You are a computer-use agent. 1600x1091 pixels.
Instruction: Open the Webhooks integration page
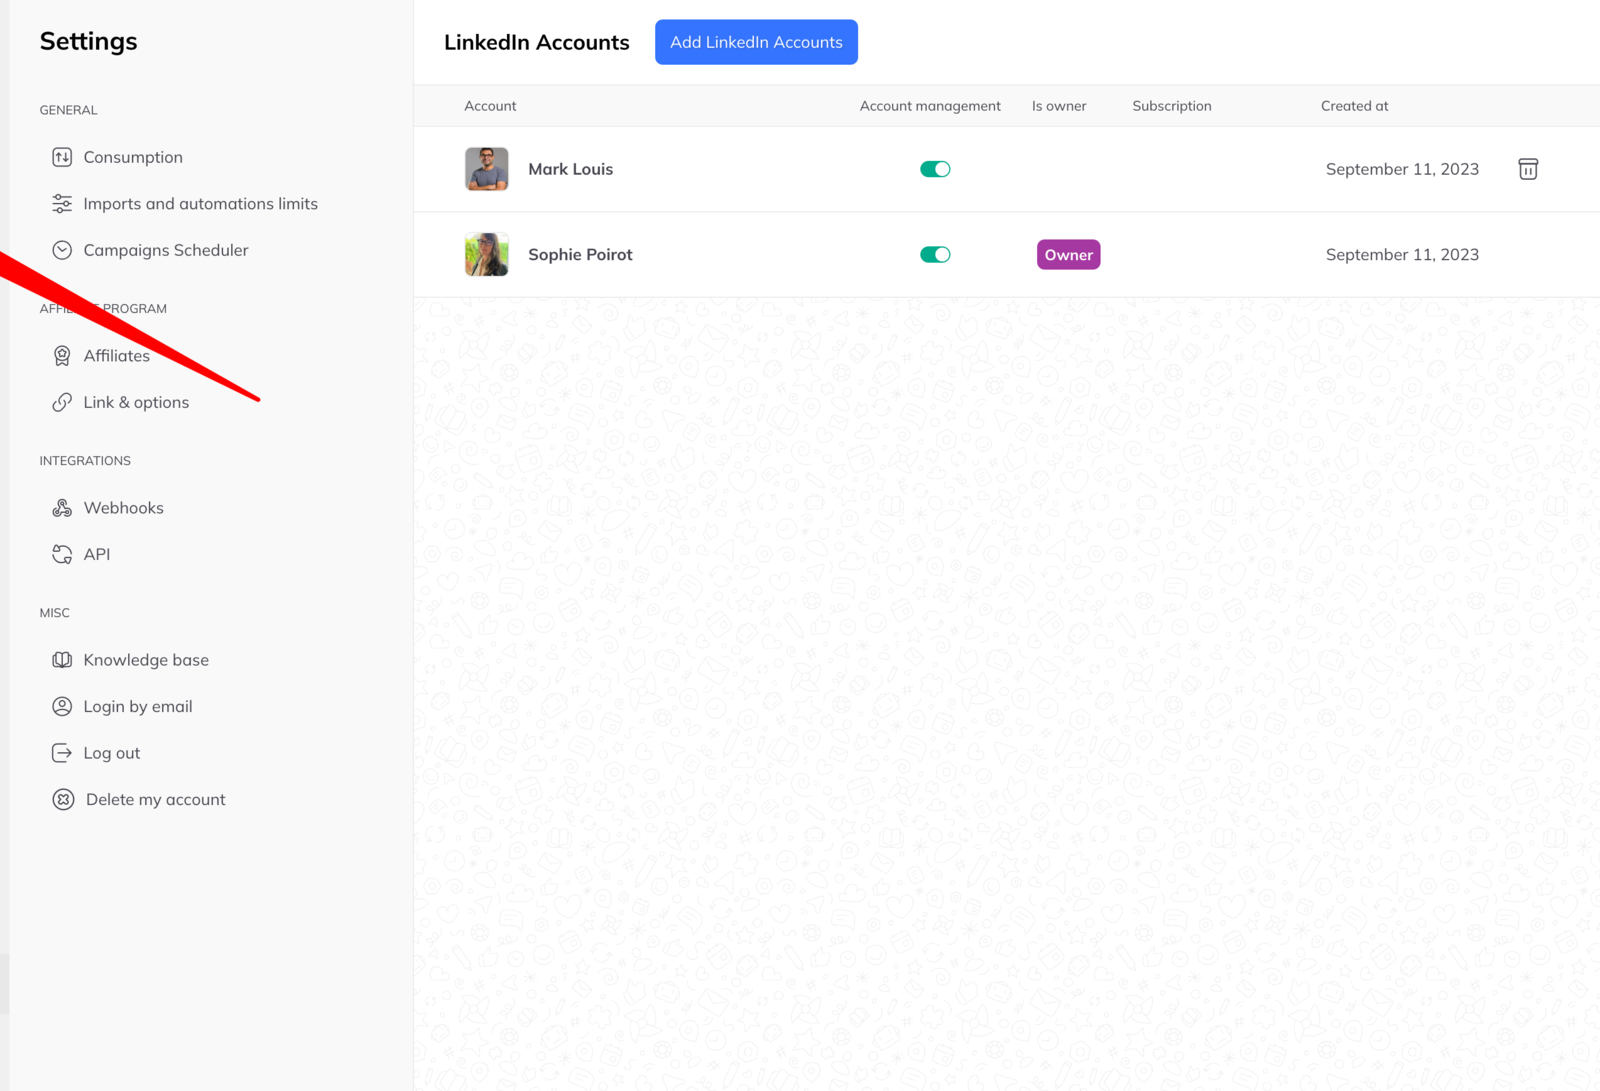click(x=124, y=508)
